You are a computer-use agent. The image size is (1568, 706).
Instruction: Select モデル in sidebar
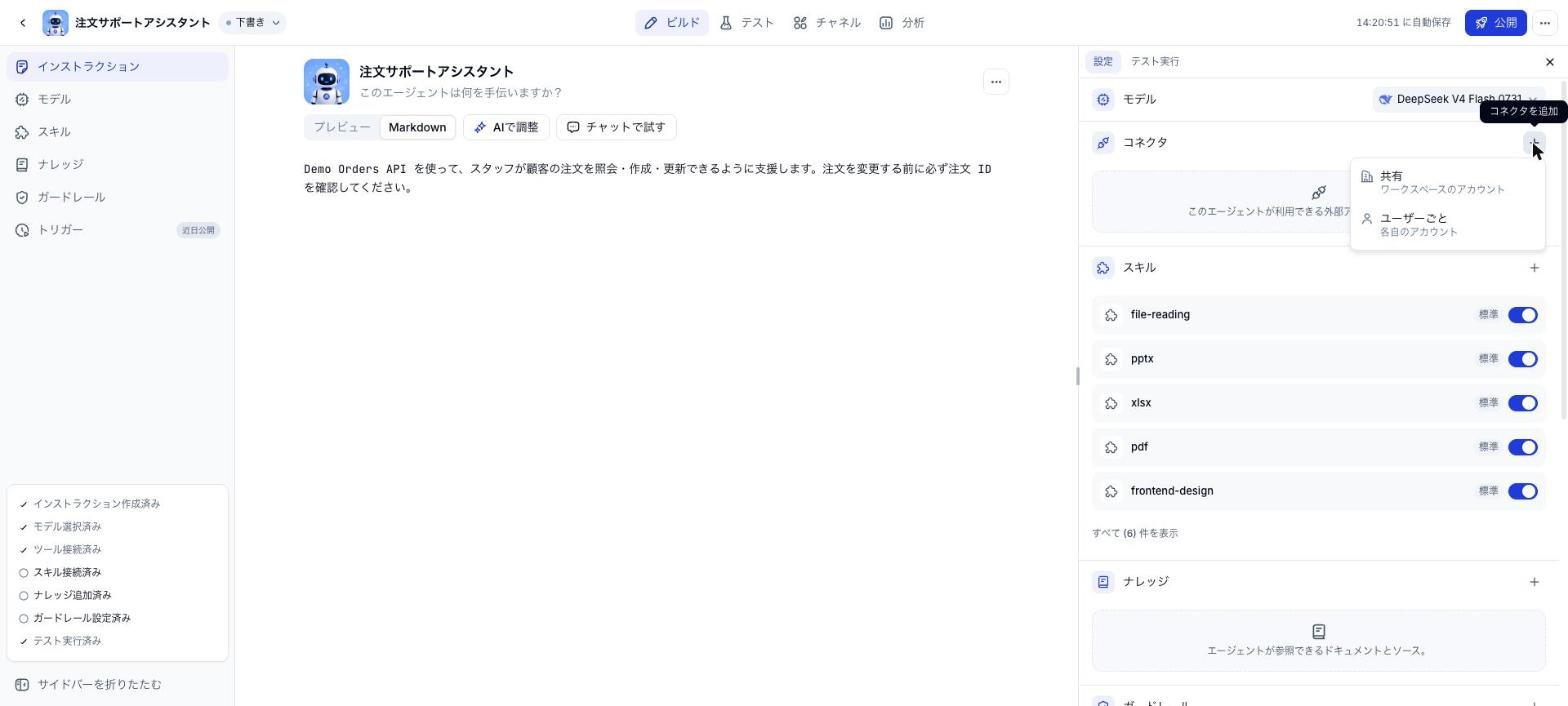[x=117, y=99]
